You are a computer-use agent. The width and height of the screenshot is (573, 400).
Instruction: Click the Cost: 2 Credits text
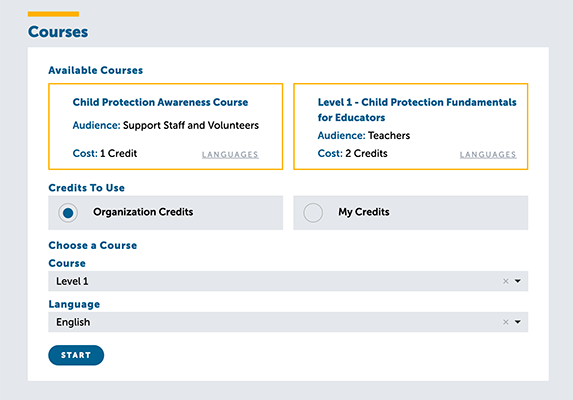tap(353, 153)
